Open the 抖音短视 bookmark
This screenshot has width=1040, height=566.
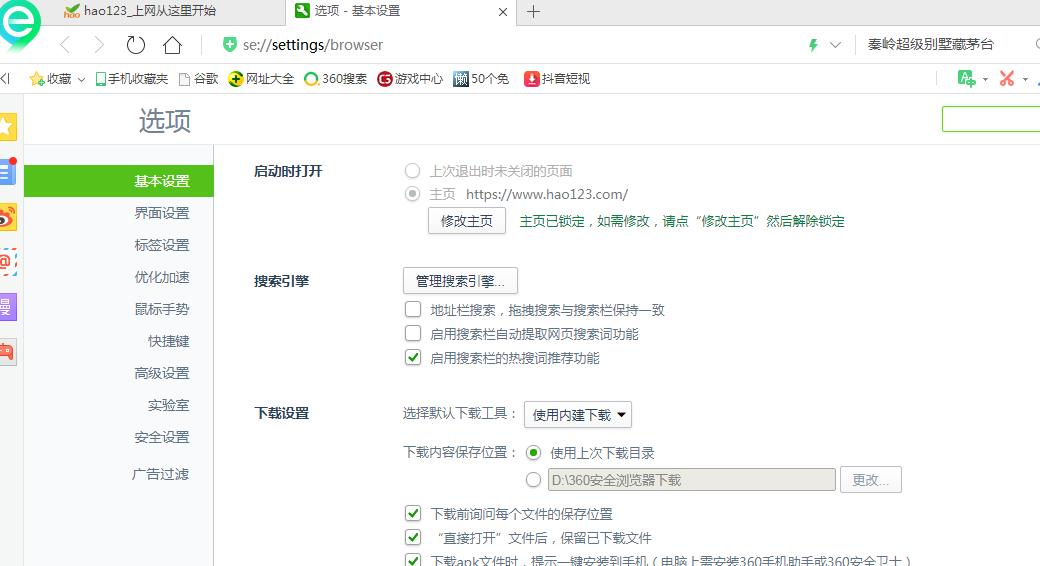(x=556, y=79)
